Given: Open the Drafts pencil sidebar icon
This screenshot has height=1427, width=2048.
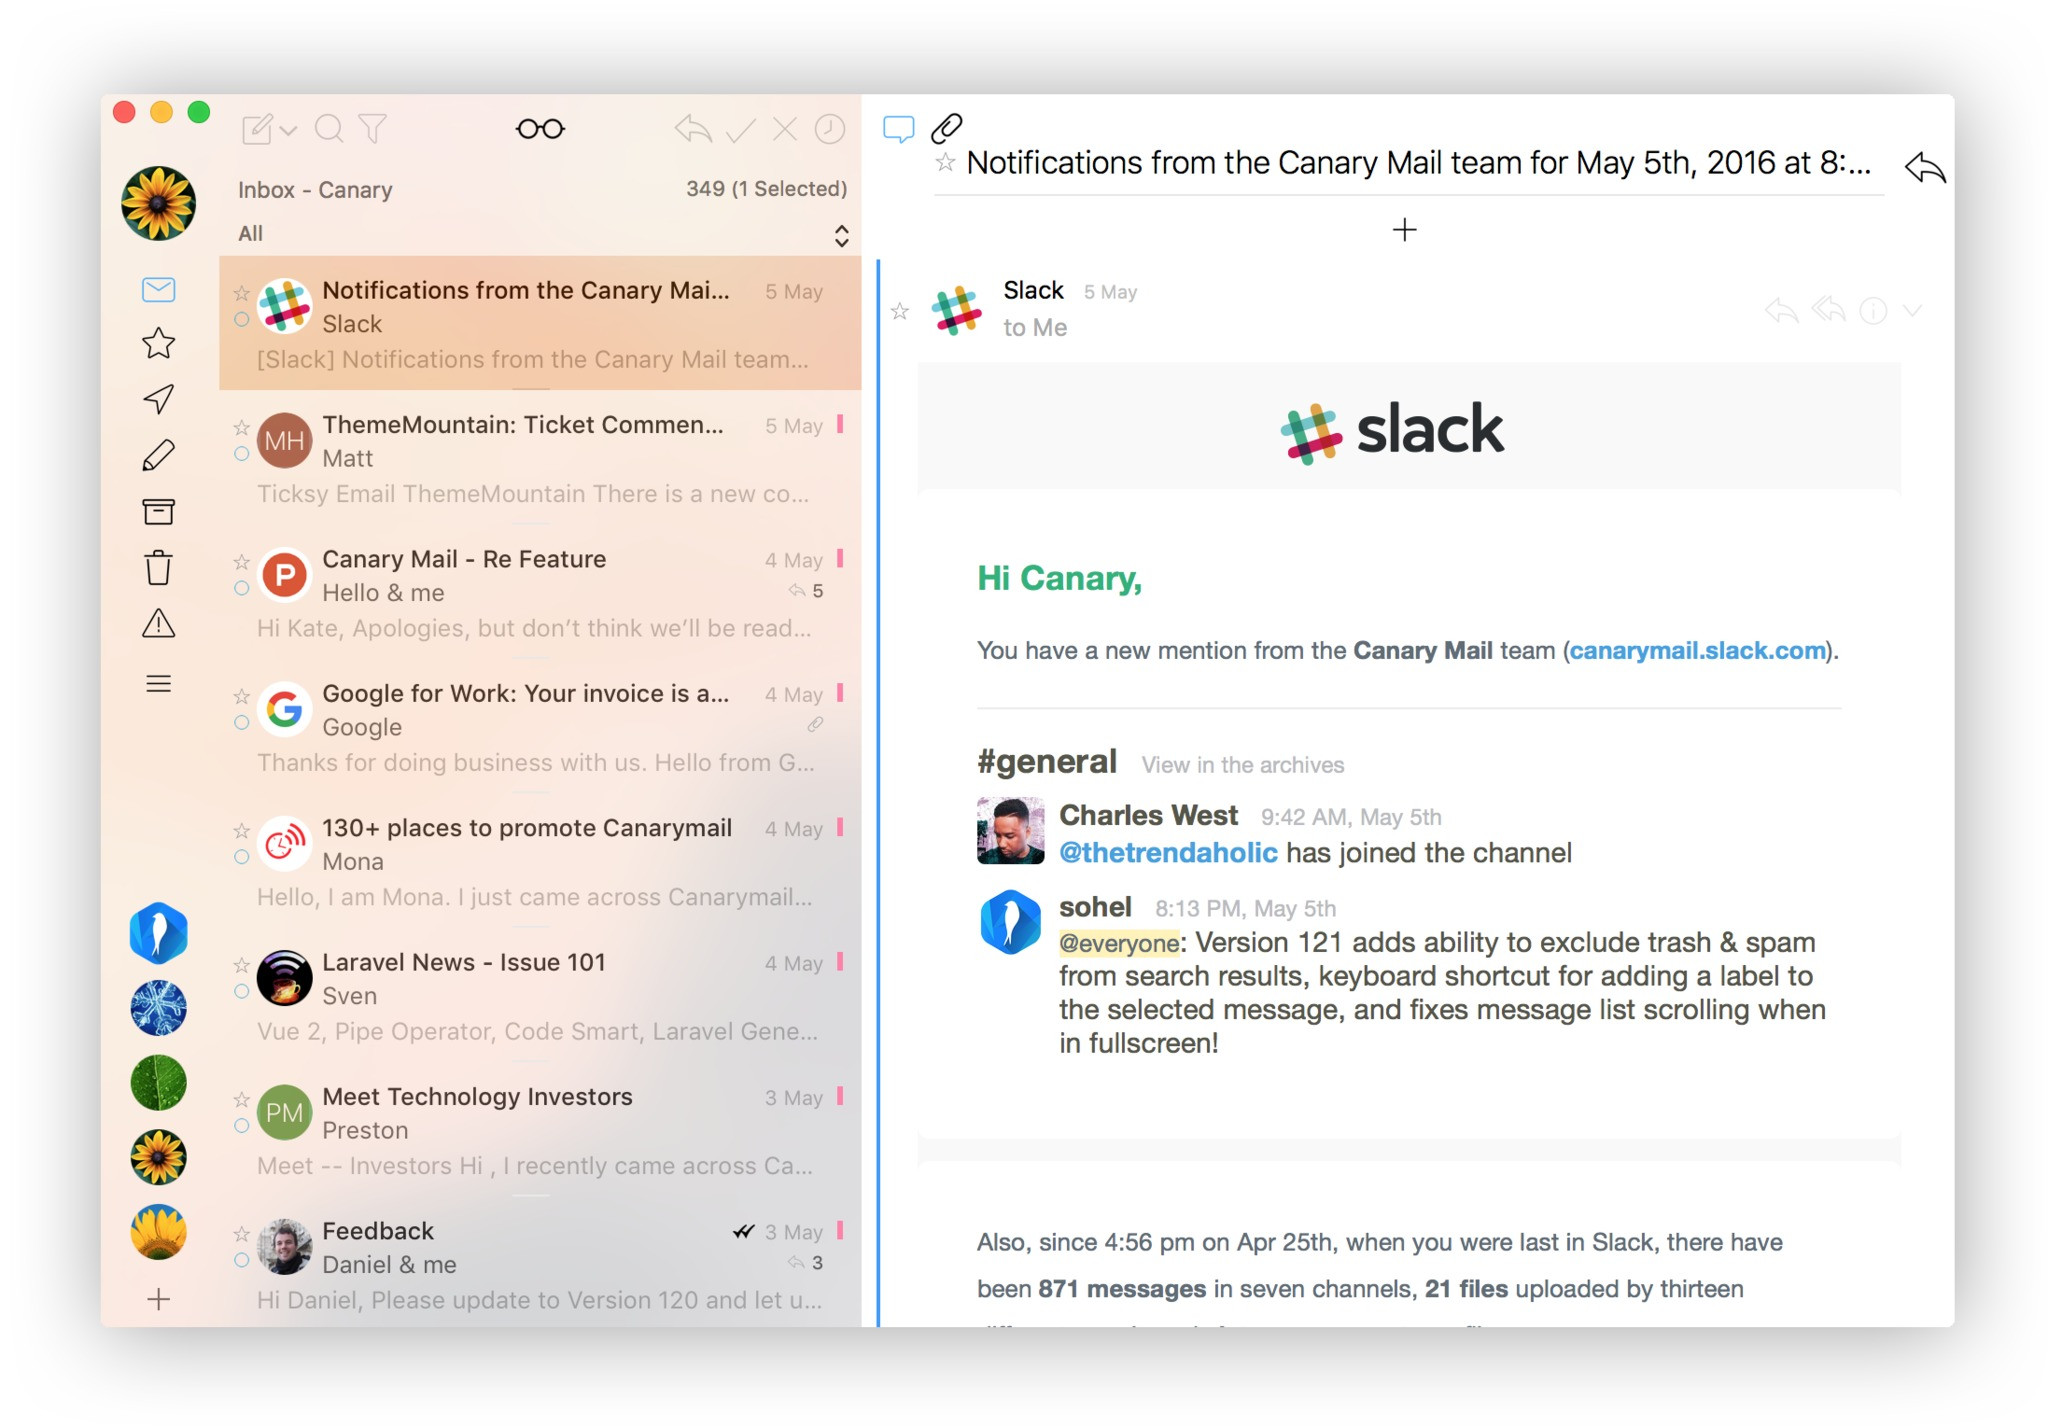Looking at the screenshot, I should click(158, 456).
